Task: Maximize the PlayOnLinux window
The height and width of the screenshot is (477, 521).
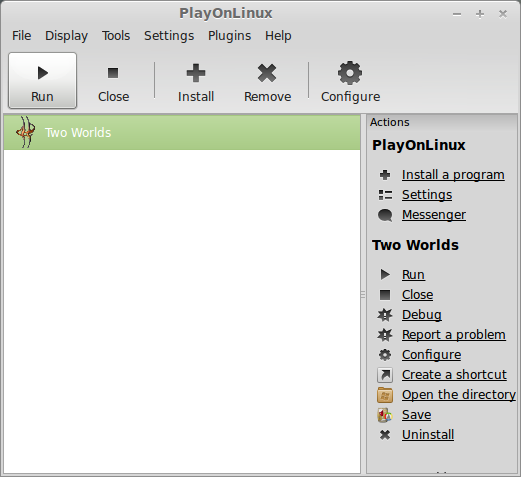Action: tap(480, 14)
